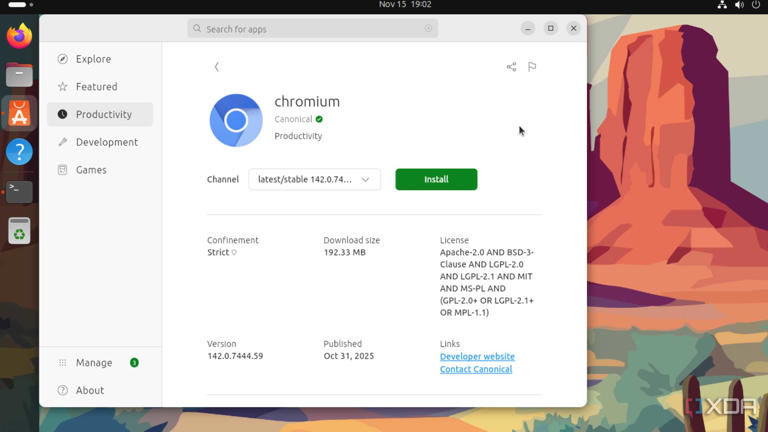Launch Terminal from the dock
768x432 pixels.
click(x=19, y=192)
